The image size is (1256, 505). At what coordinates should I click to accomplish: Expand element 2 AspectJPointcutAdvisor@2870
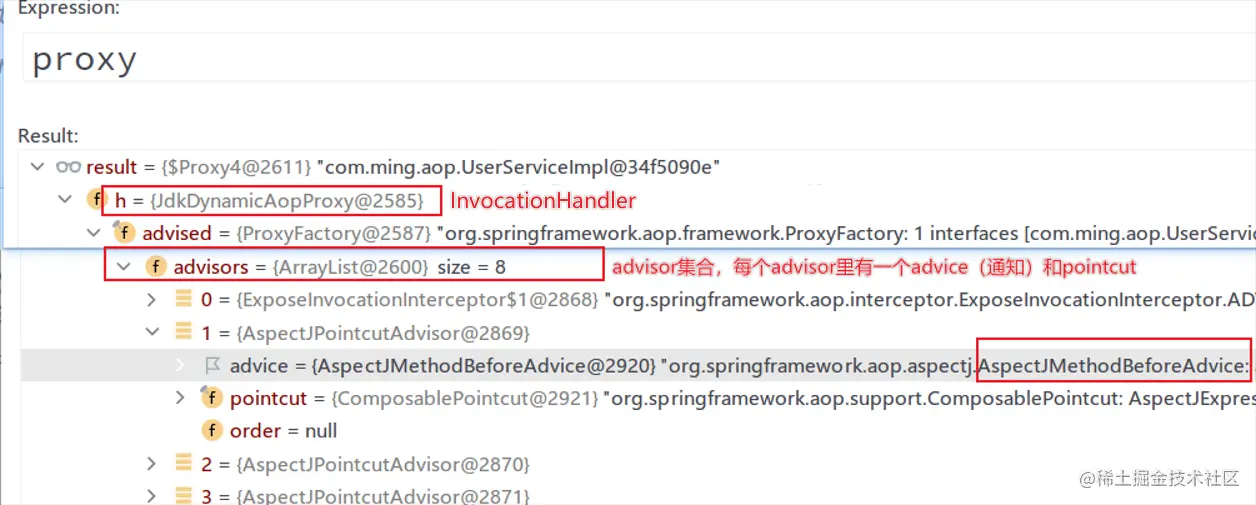click(152, 464)
